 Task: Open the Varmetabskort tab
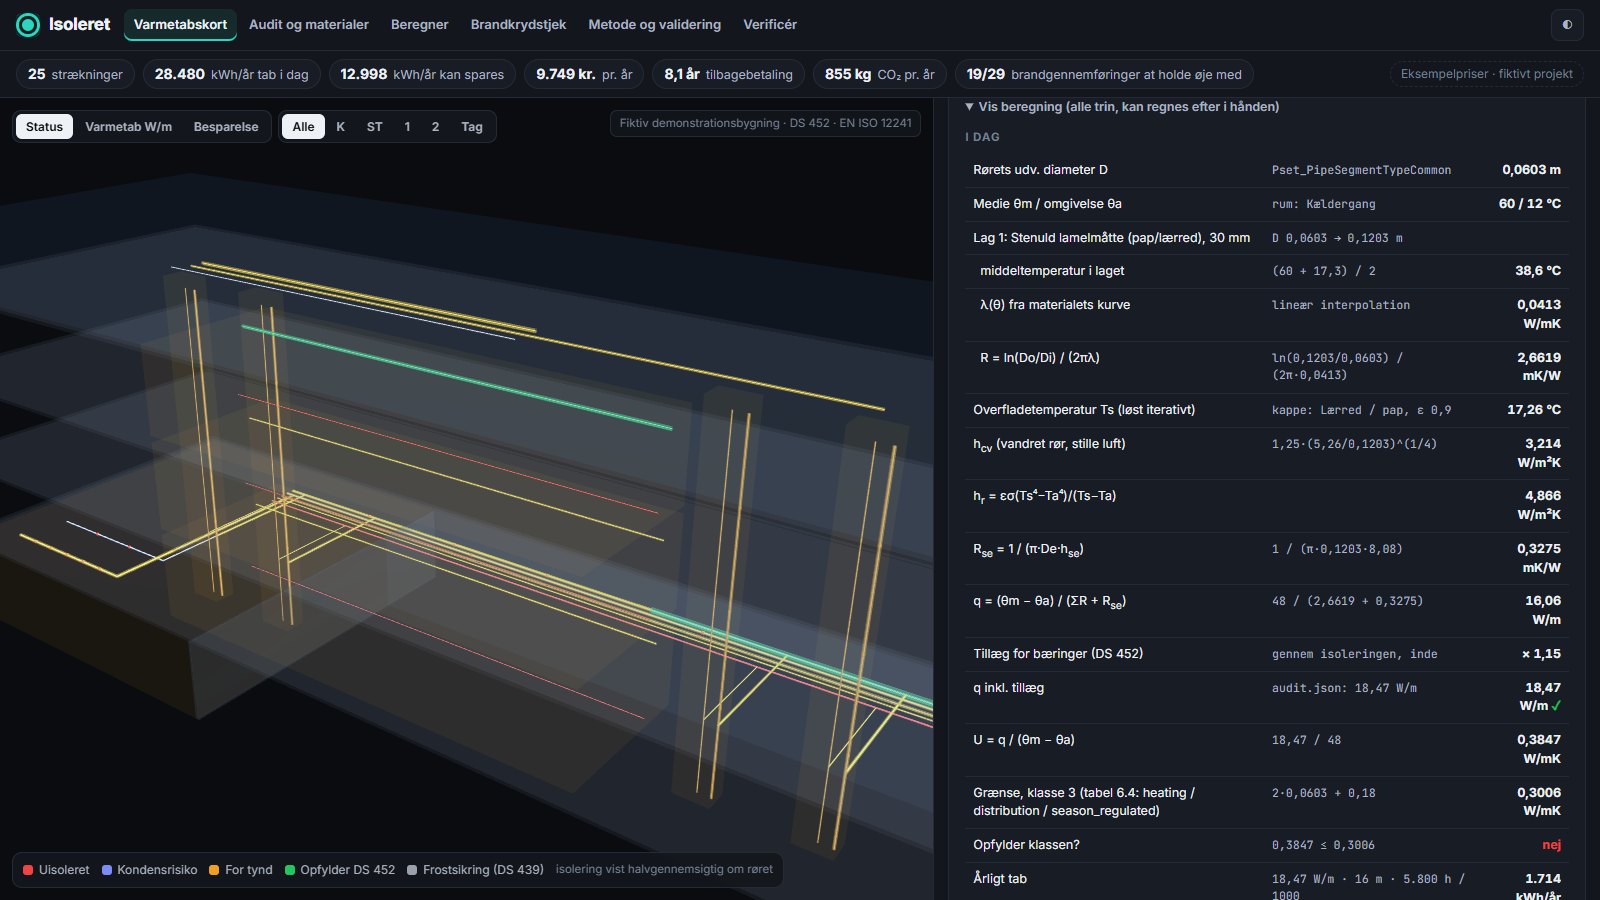180,25
